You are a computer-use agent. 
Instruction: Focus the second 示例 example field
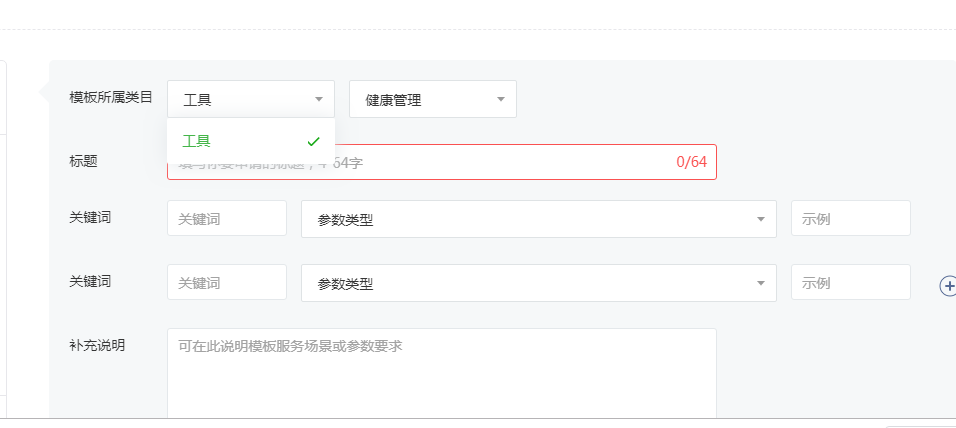[850, 283]
